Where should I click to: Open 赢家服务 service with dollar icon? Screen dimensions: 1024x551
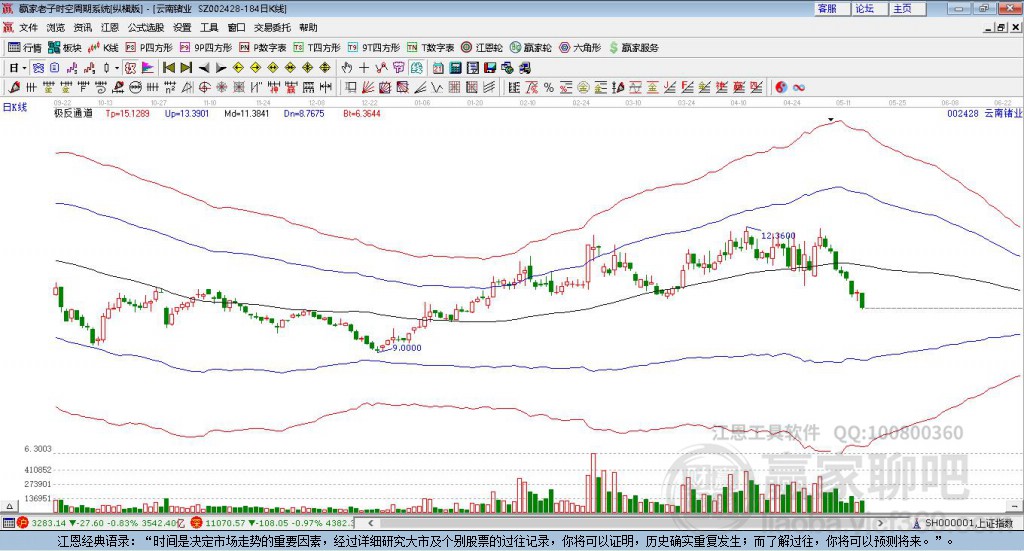click(x=633, y=48)
